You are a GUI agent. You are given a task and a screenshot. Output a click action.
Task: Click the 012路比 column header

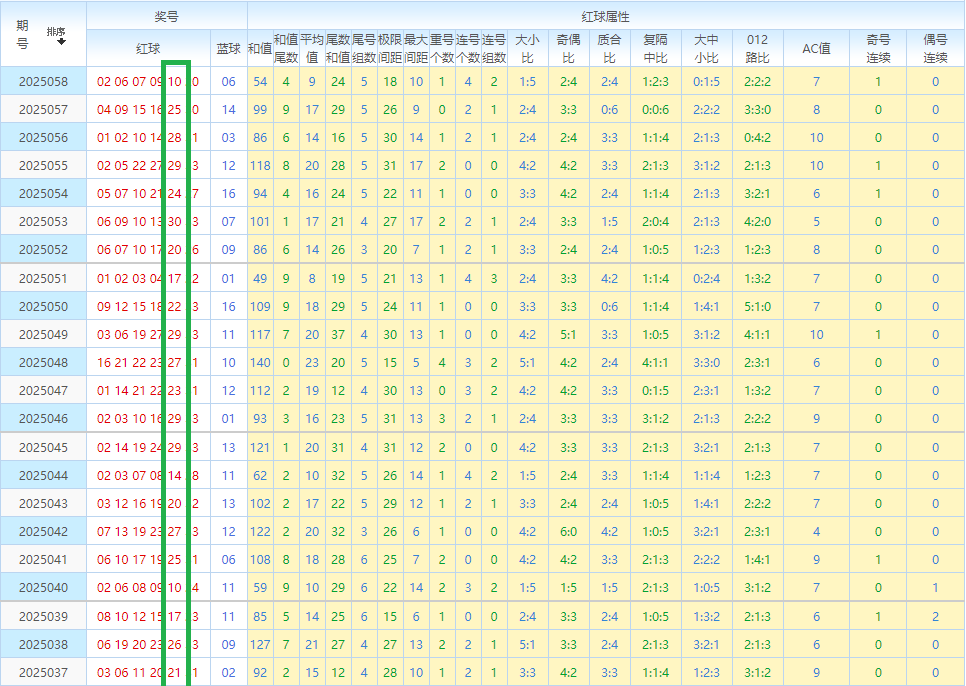pos(757,48)
